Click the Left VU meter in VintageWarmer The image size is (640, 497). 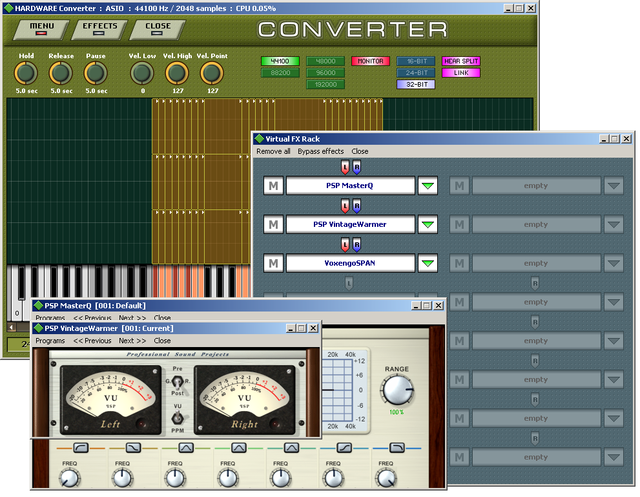(111, 400)
